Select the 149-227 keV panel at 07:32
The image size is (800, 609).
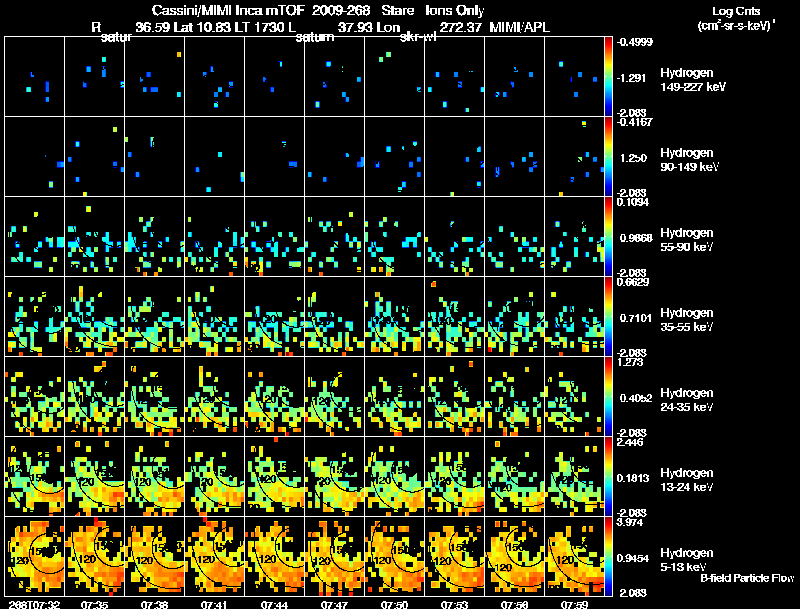pos(35,76)
